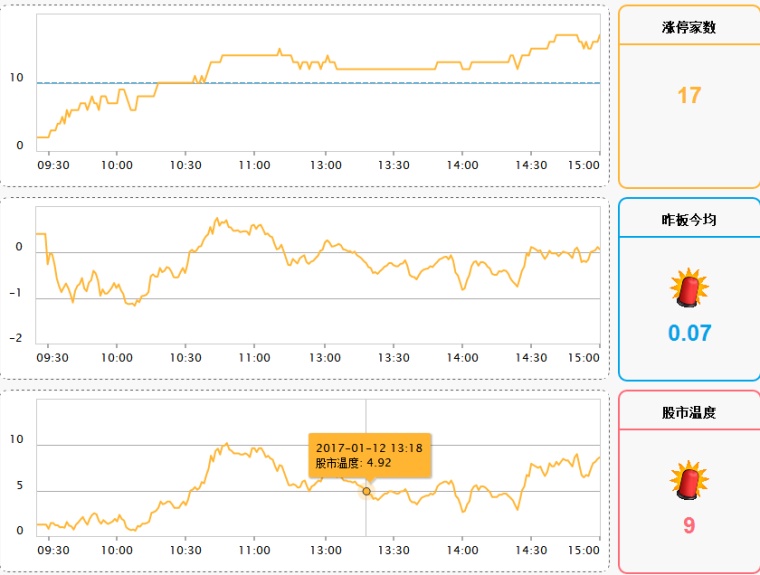The width and height of the screenshot is (760, 575).
Task: Click the 14:30 label on the bottom chart
Action: tap(531, 550)
